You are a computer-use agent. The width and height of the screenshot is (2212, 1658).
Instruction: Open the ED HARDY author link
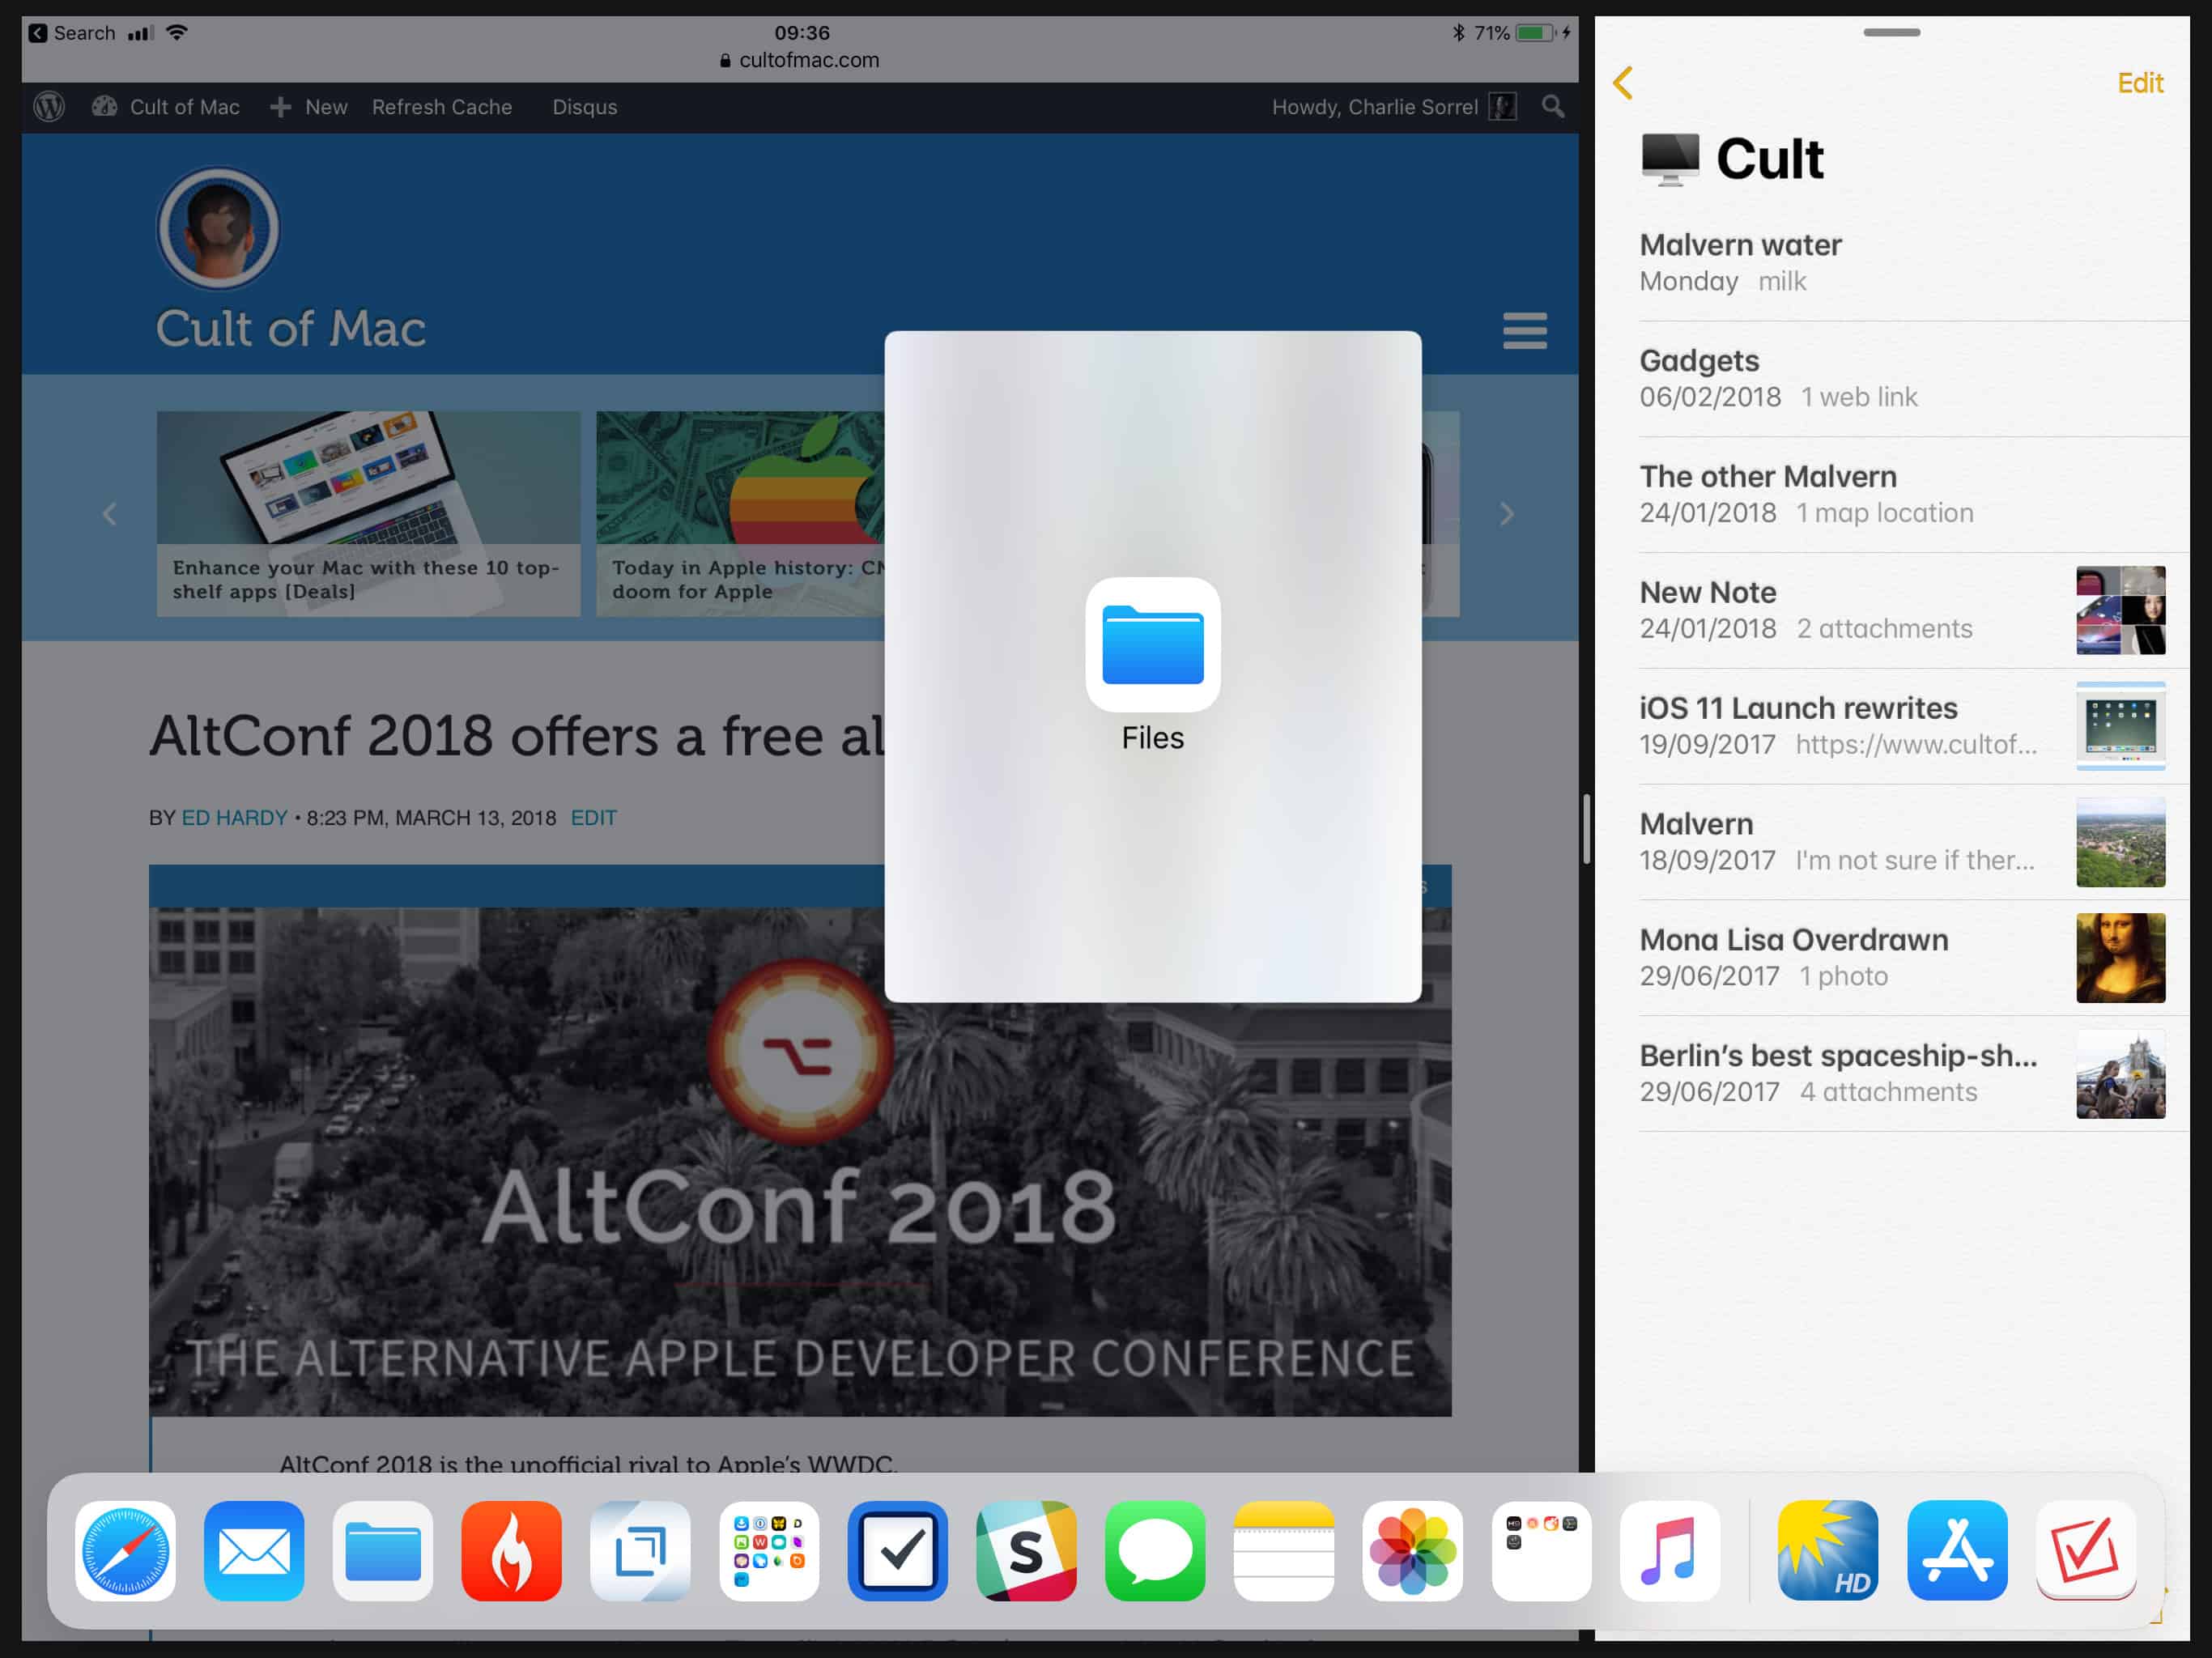coord(234,818)
